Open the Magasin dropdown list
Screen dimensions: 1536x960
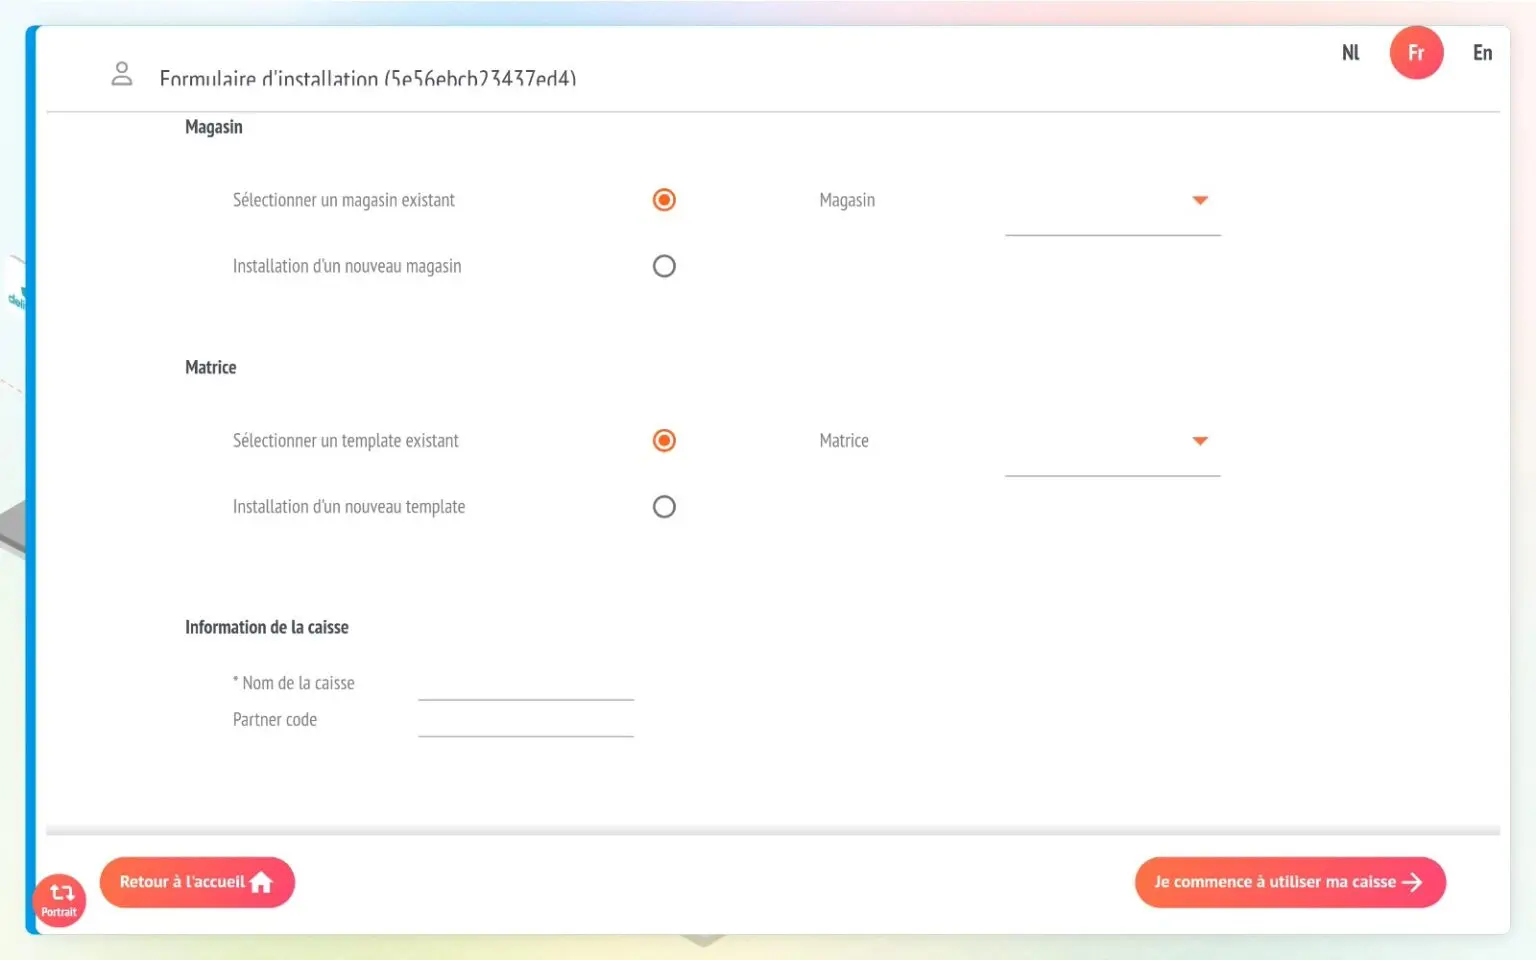1112,202
